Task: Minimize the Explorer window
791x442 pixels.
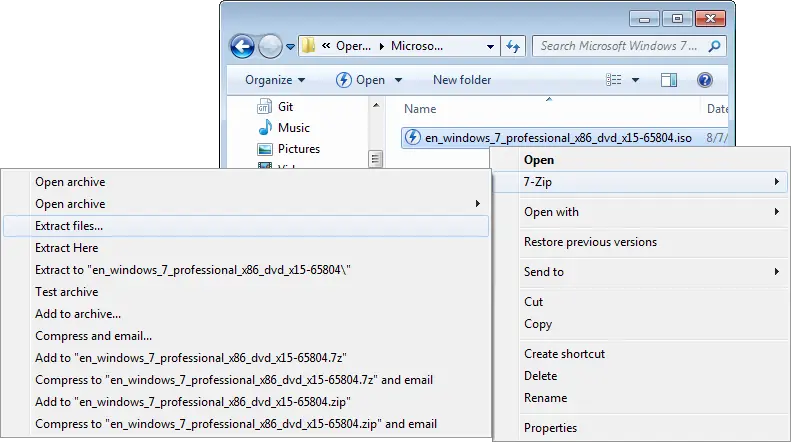Action: (644, 19)
